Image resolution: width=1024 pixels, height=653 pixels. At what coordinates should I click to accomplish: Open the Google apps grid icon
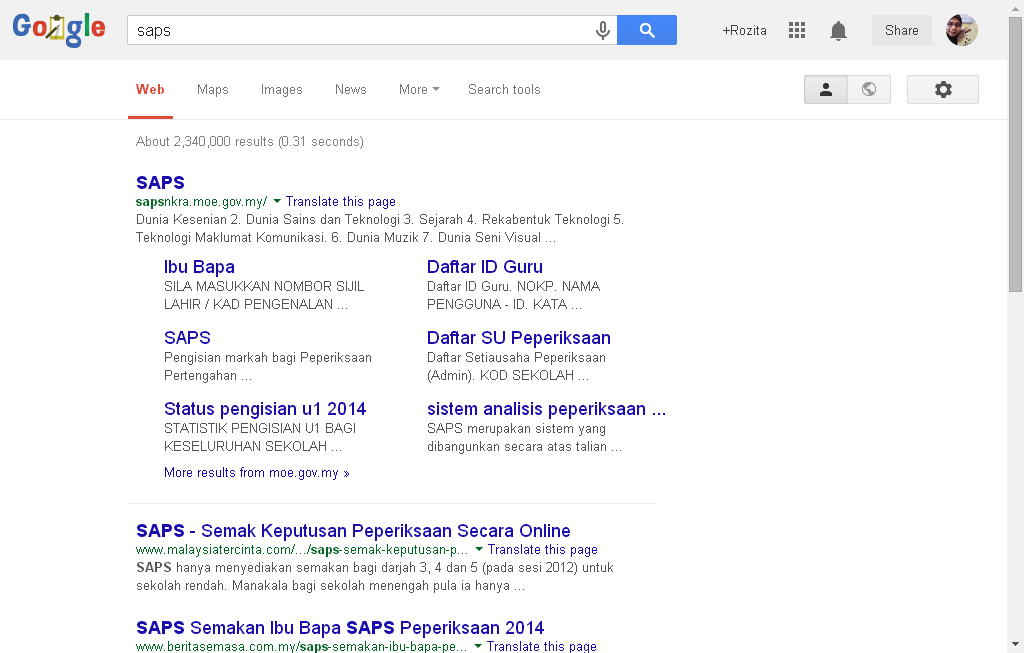[797, 30]
